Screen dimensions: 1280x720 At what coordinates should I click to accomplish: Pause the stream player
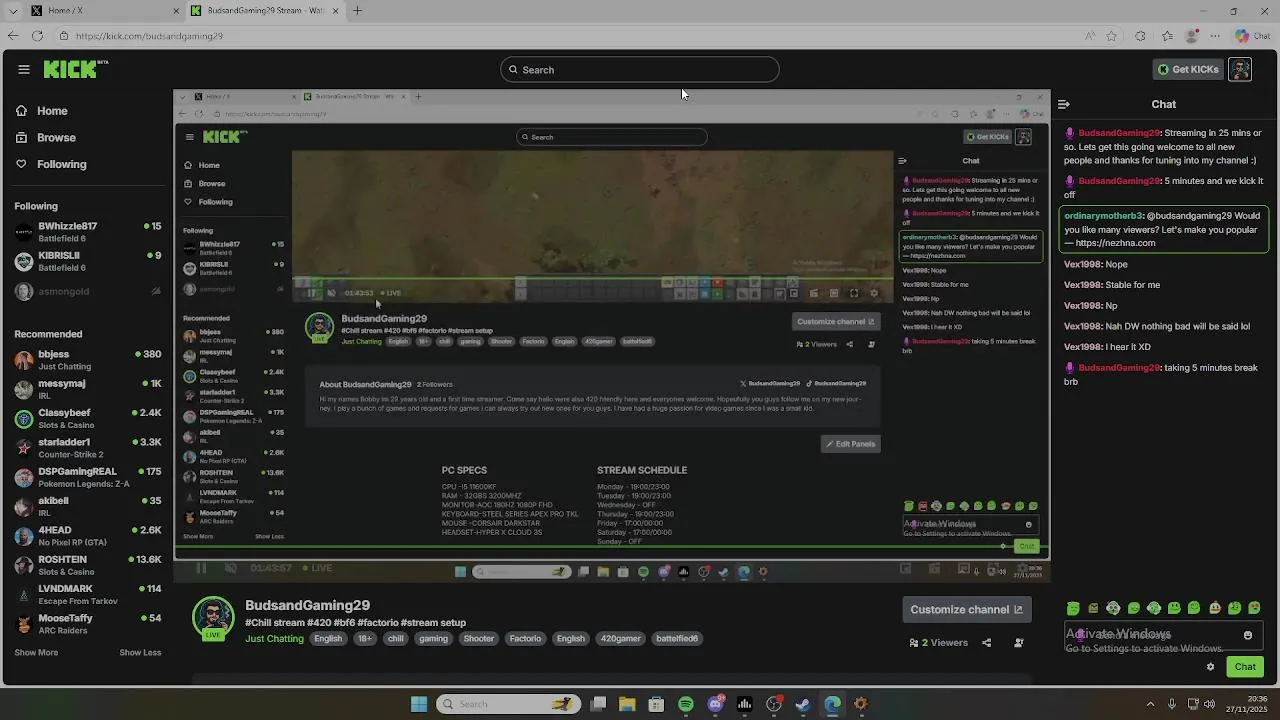pyautogui.click(x=201, y=568)
